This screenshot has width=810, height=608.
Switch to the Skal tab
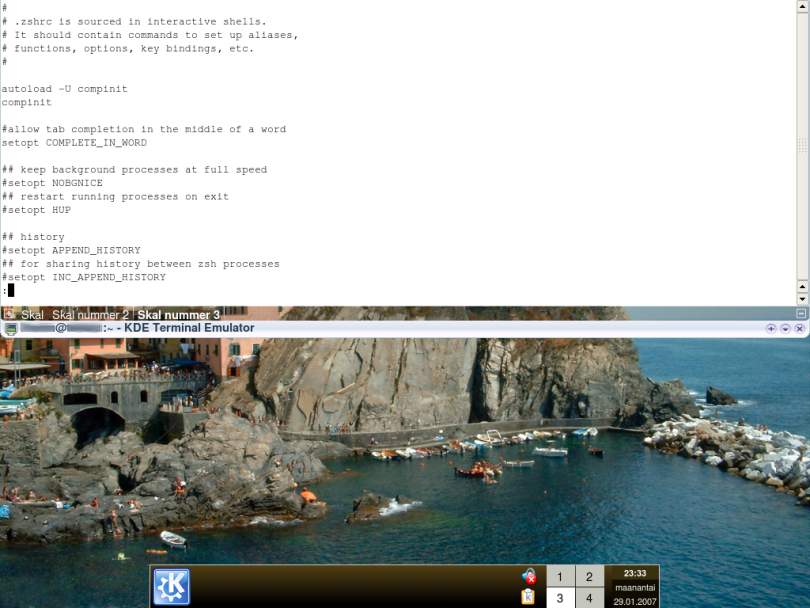(33, 315)
